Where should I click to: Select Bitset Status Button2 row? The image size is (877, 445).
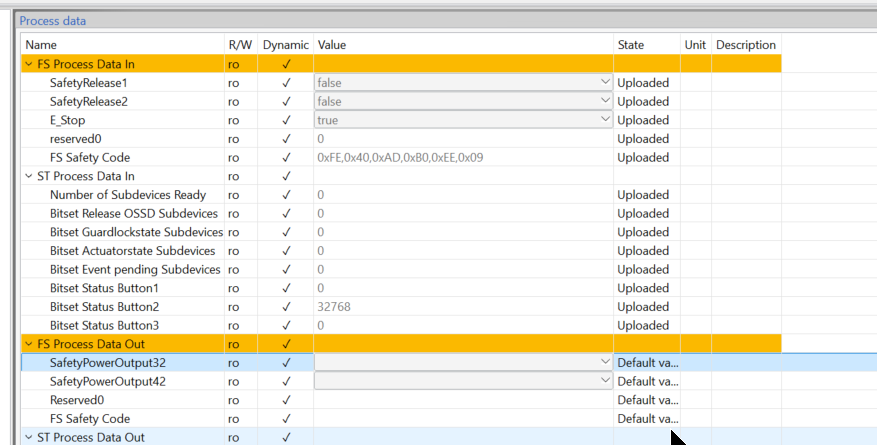point(104,306)
